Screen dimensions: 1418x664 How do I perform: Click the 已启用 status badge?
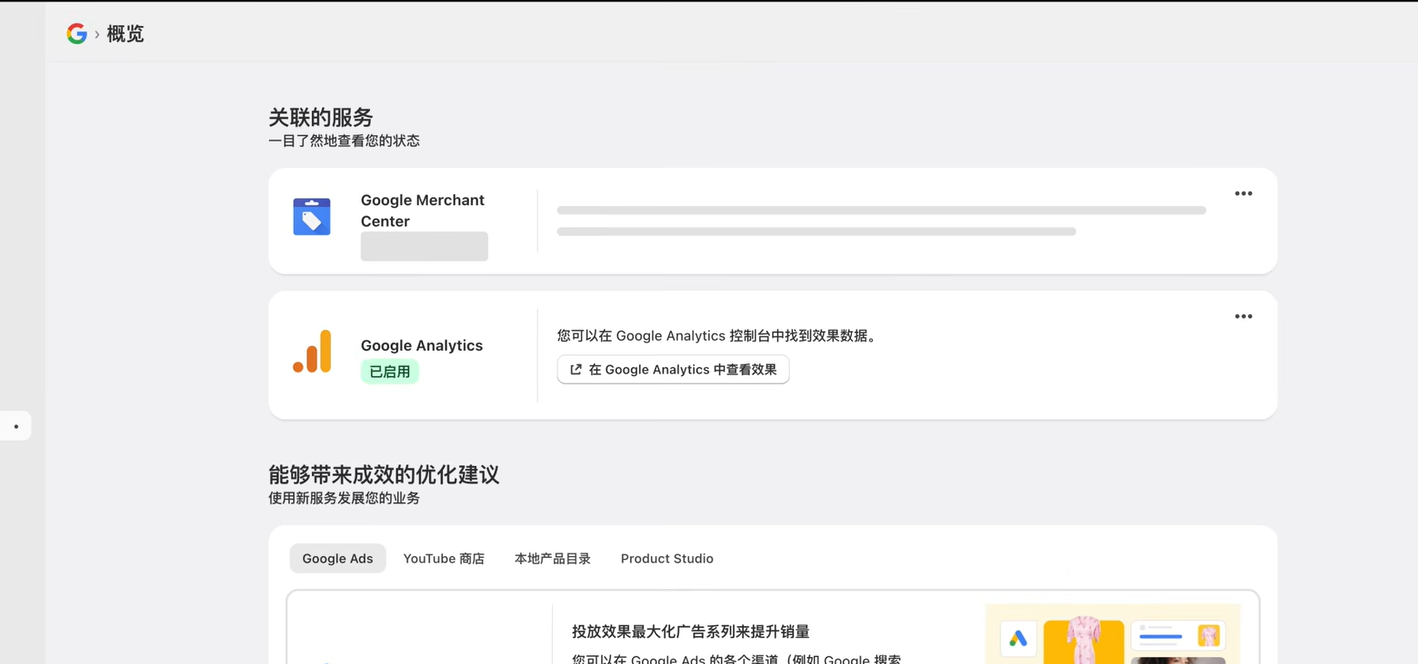[390, 371]
